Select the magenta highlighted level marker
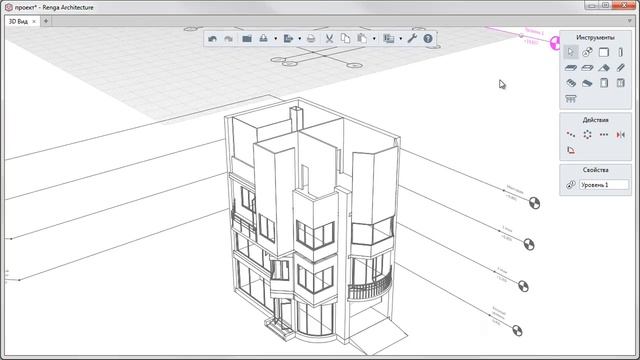This screenshot has width=640, height=360. 555,43
